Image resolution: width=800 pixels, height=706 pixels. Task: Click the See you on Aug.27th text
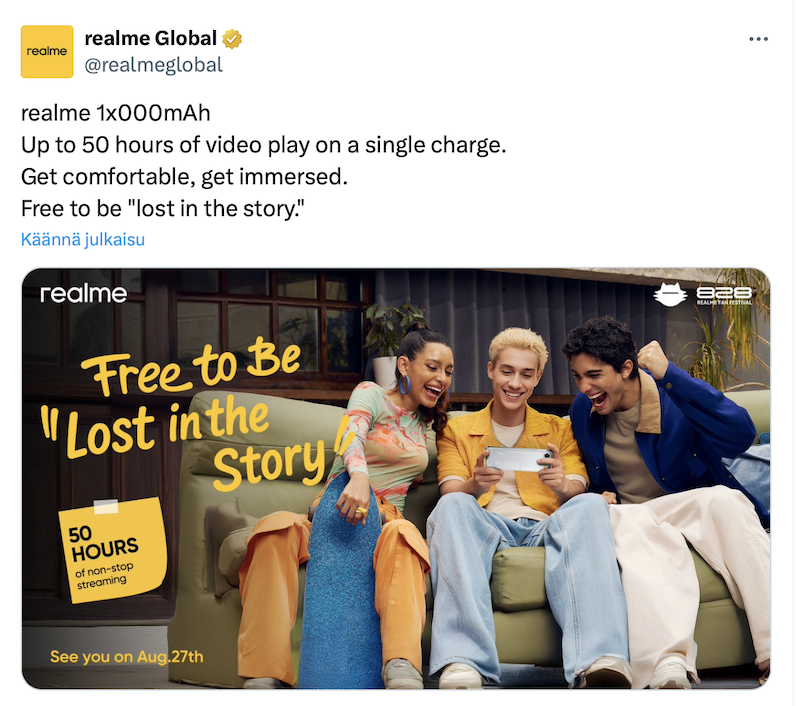(127, 657)
